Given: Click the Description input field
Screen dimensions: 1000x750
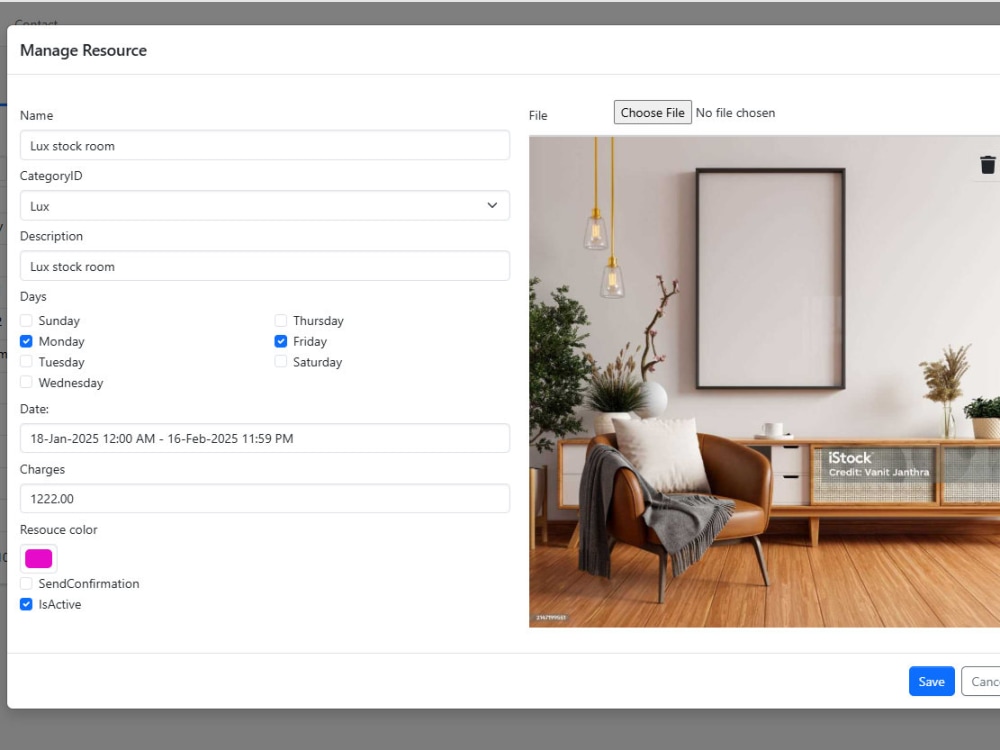Looking at the screenshot, I should [x=265, y=266].
